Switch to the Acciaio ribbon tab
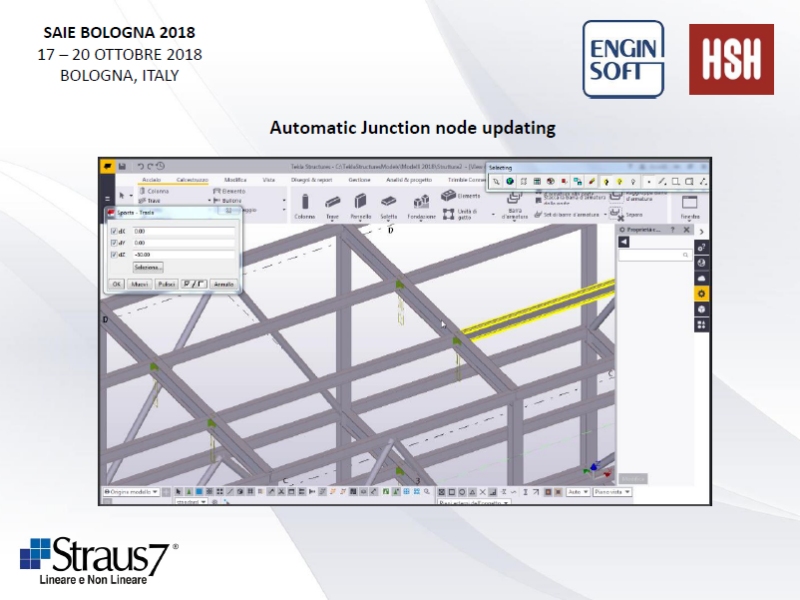This screenshot has width=800, height=600. [x=151, y=179]
